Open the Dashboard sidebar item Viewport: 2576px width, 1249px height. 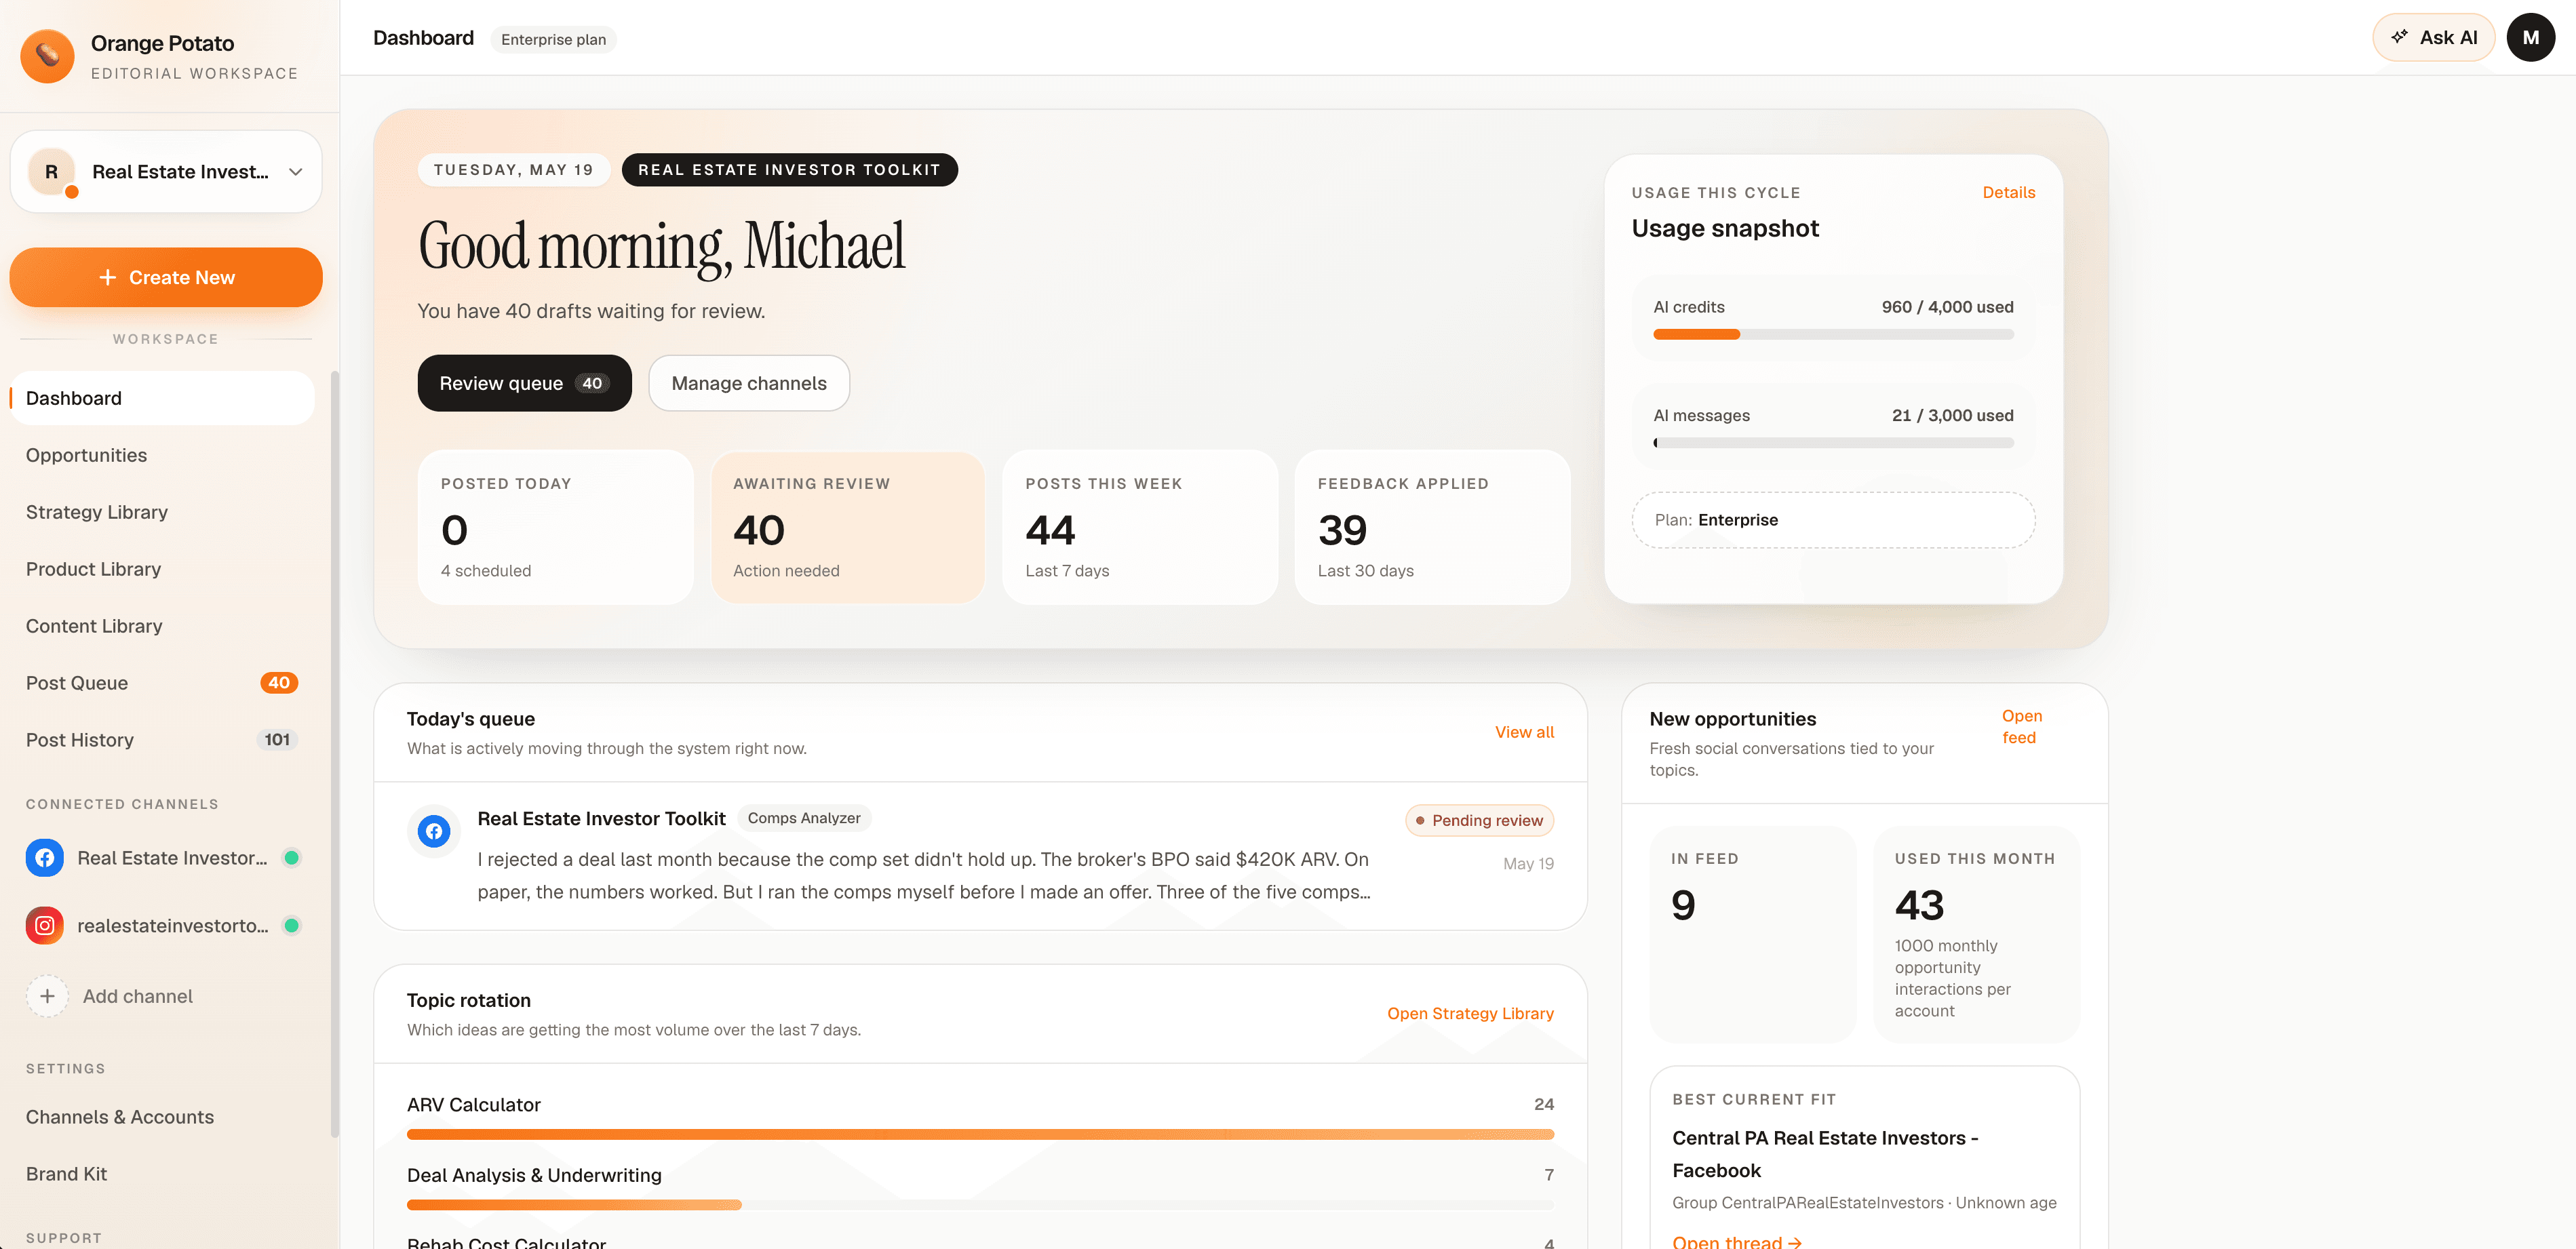point(162,398)
